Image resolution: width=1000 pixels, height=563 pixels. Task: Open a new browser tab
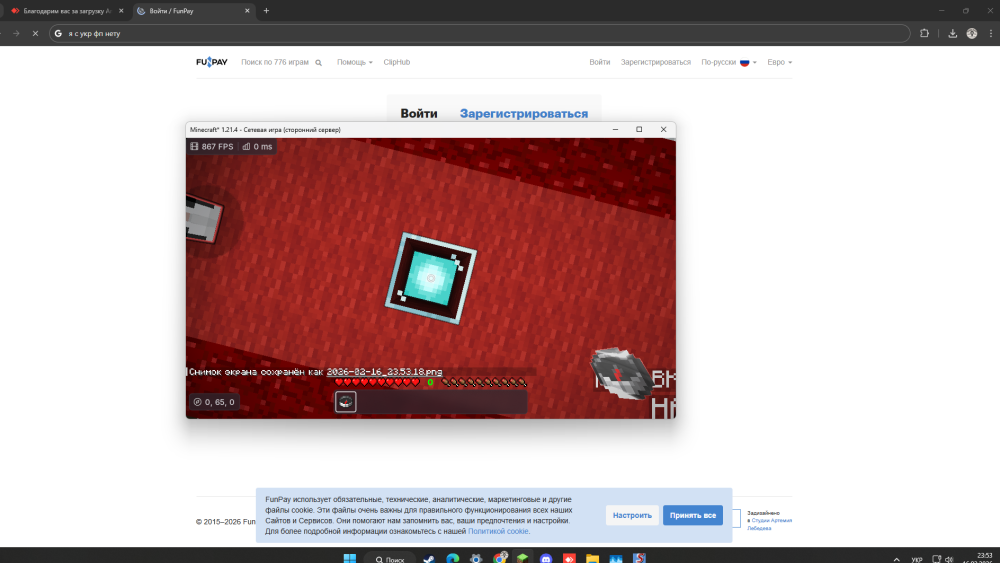point(267,11)
